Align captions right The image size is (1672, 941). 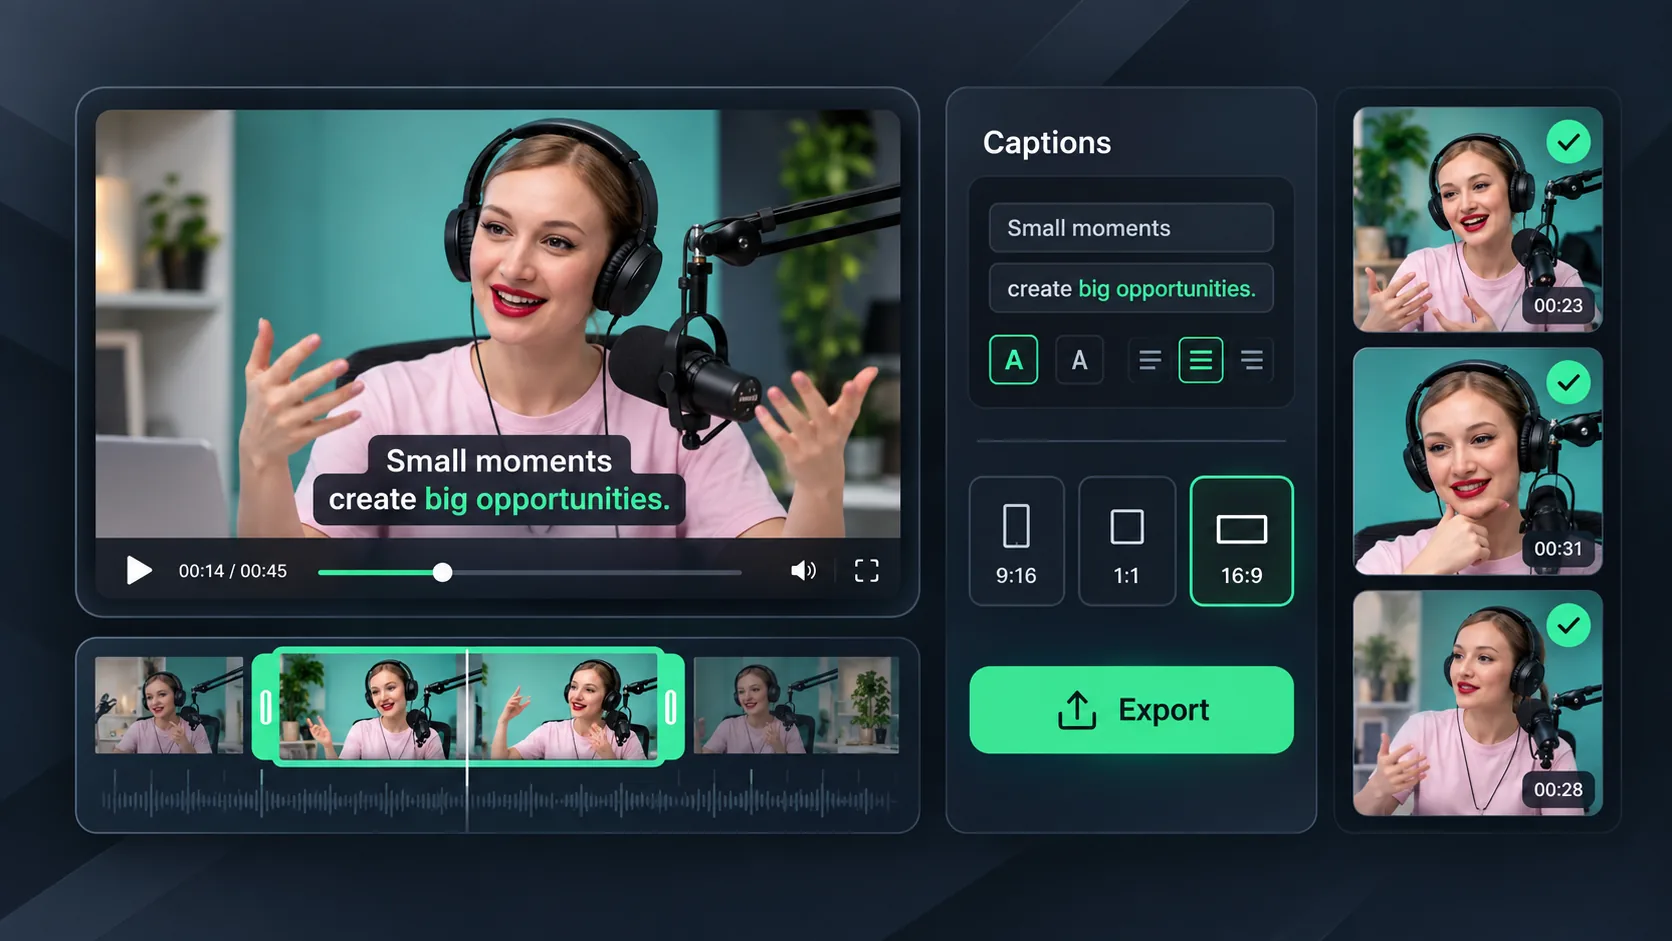coord(1252,360)
